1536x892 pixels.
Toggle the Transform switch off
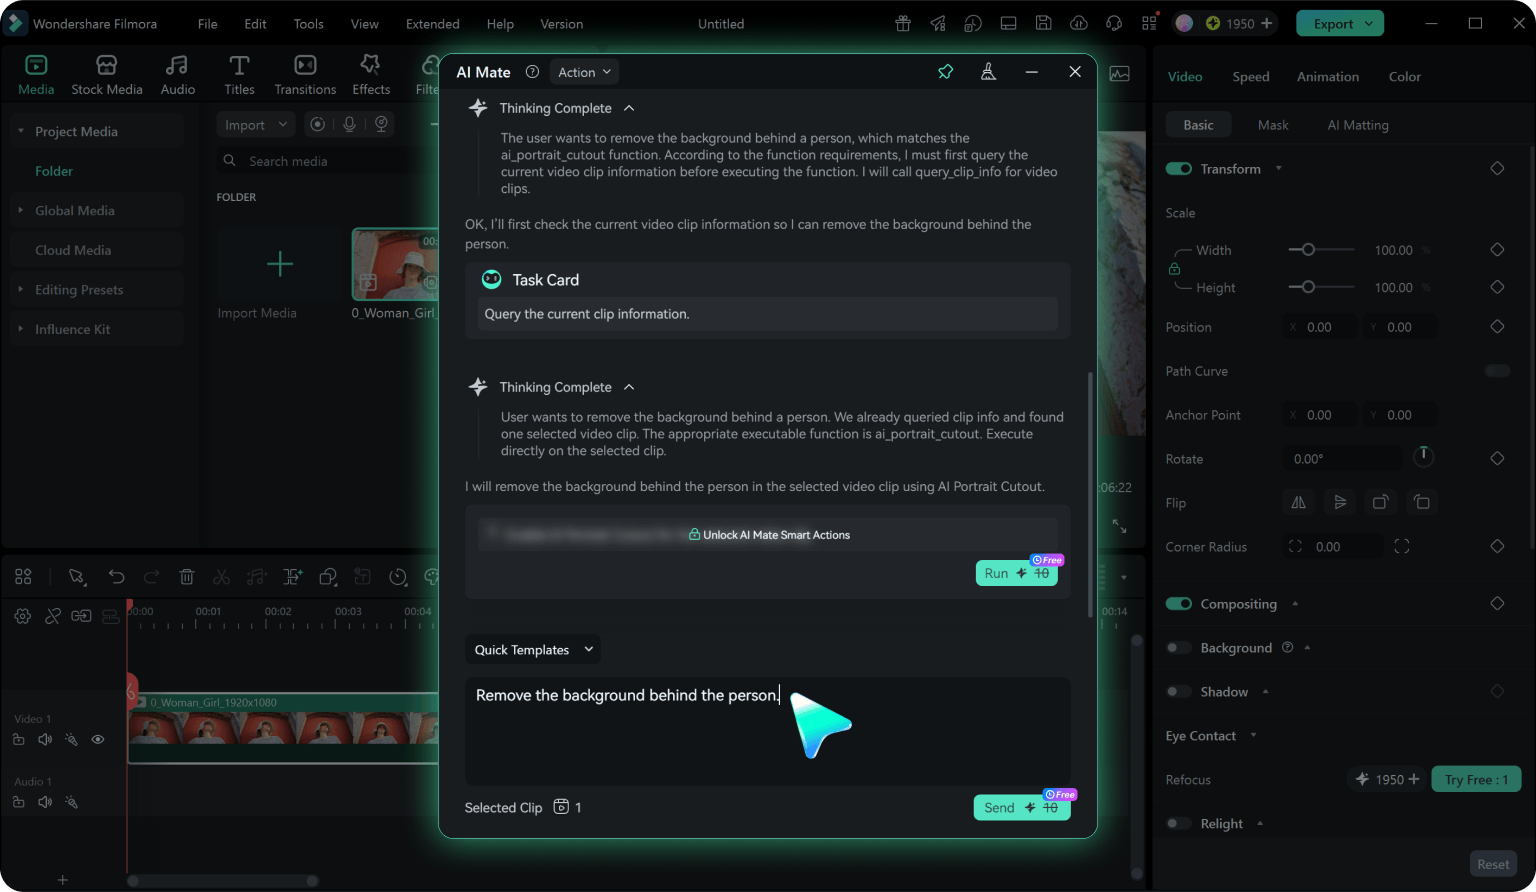[1179, 169]
